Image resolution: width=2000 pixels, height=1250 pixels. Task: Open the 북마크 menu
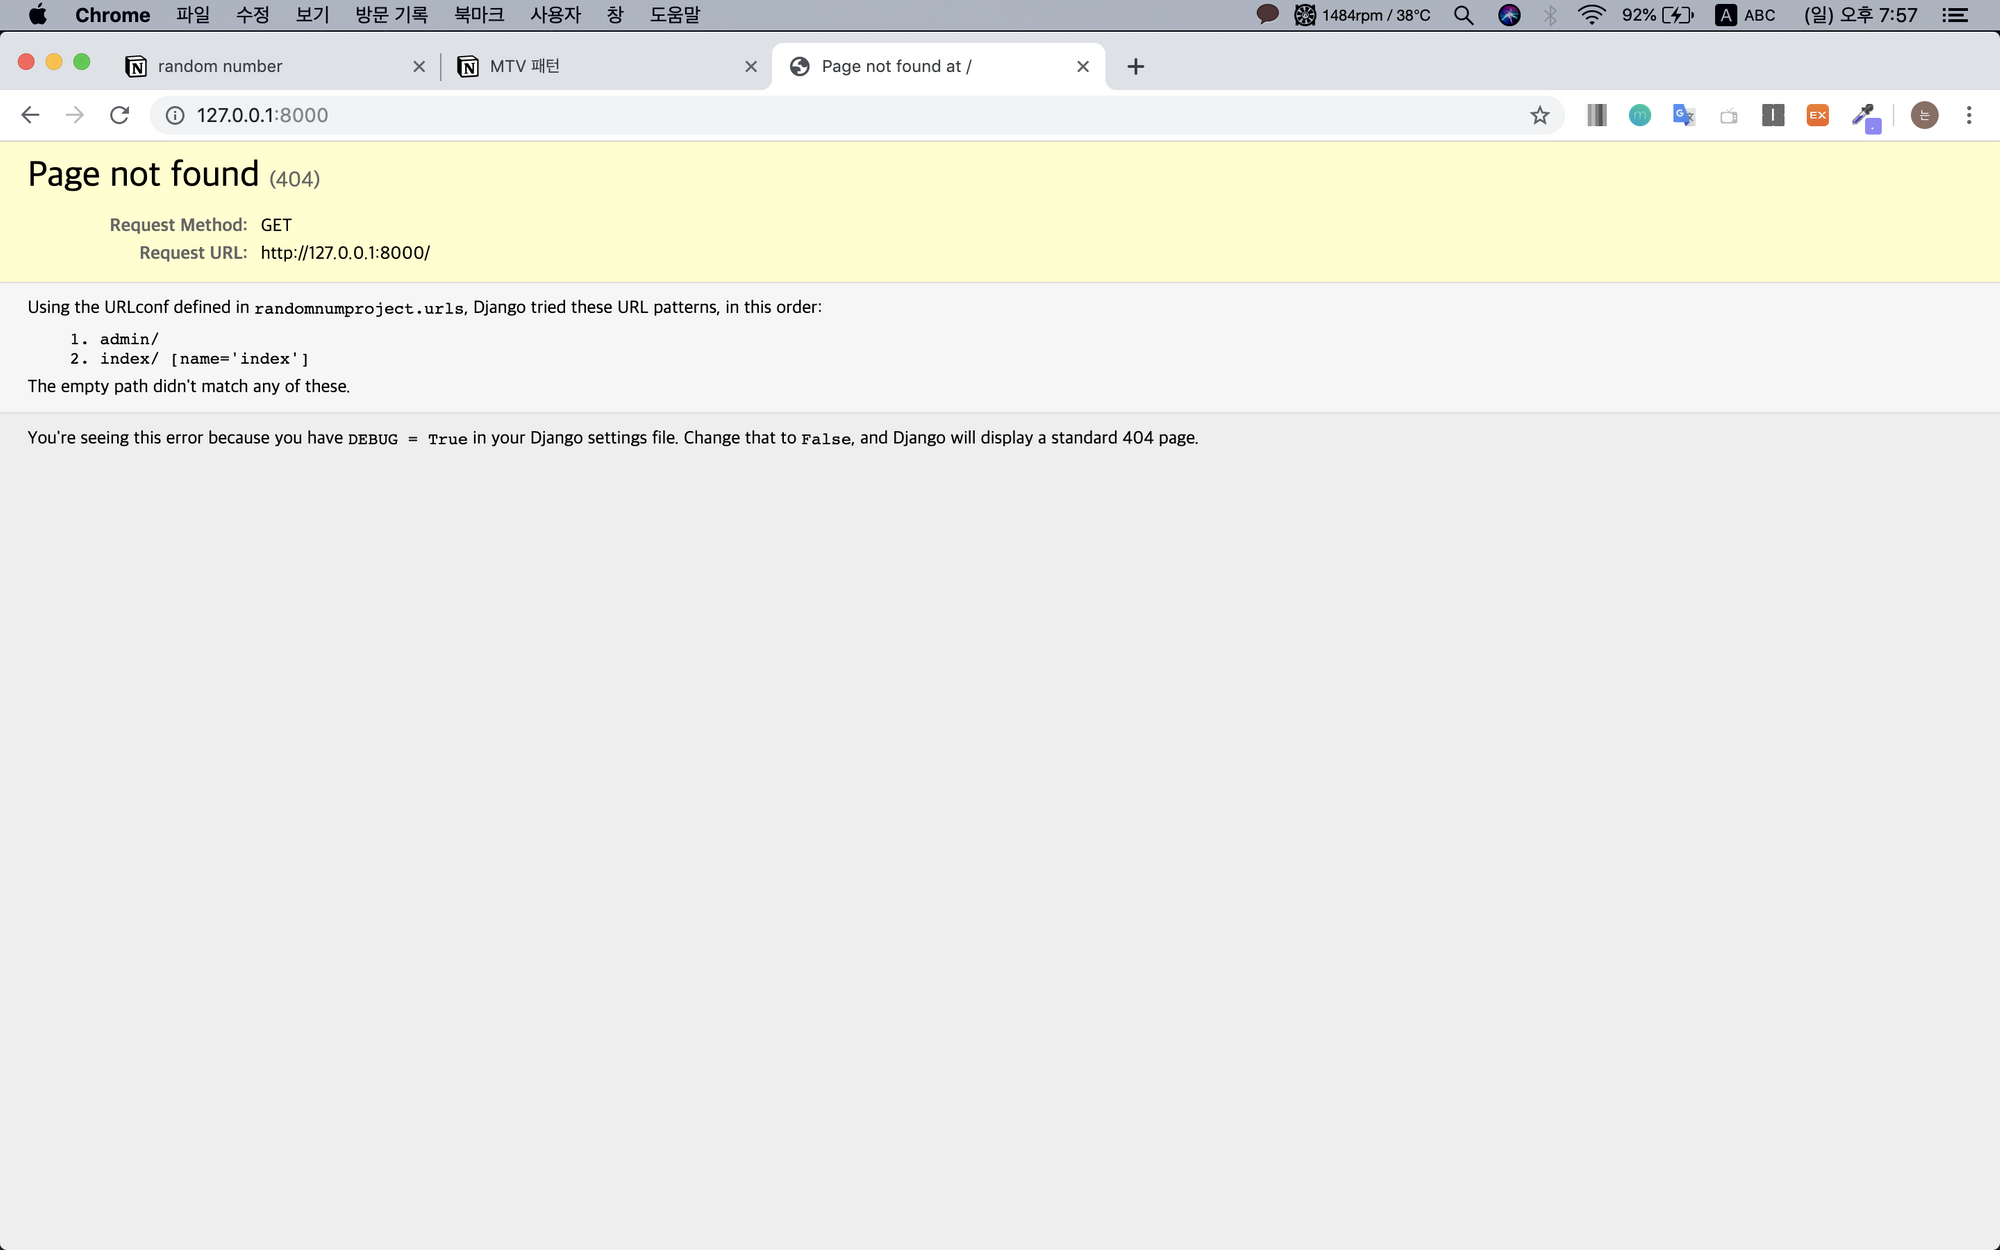click(x=478, y=15)
